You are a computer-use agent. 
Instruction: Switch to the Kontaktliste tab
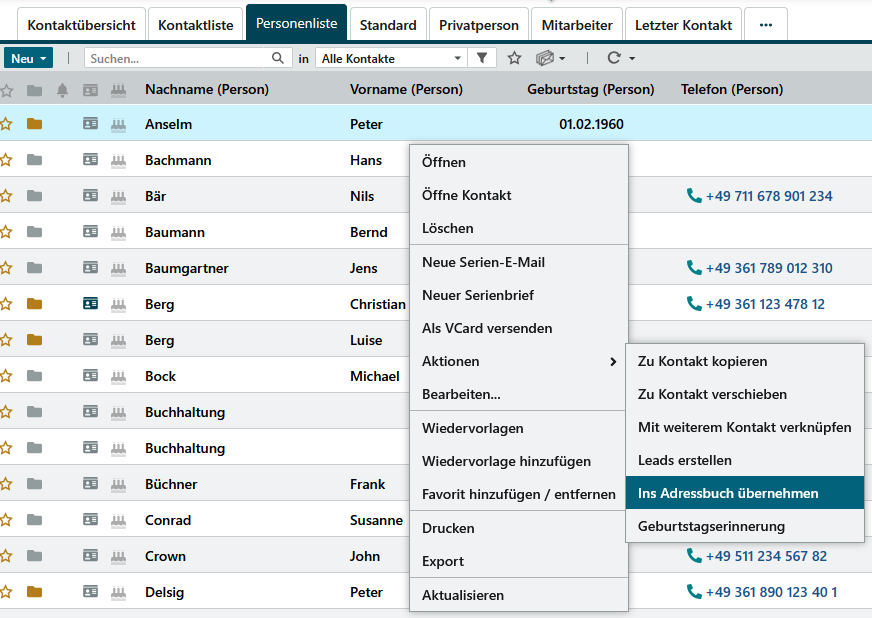(196, 24)
